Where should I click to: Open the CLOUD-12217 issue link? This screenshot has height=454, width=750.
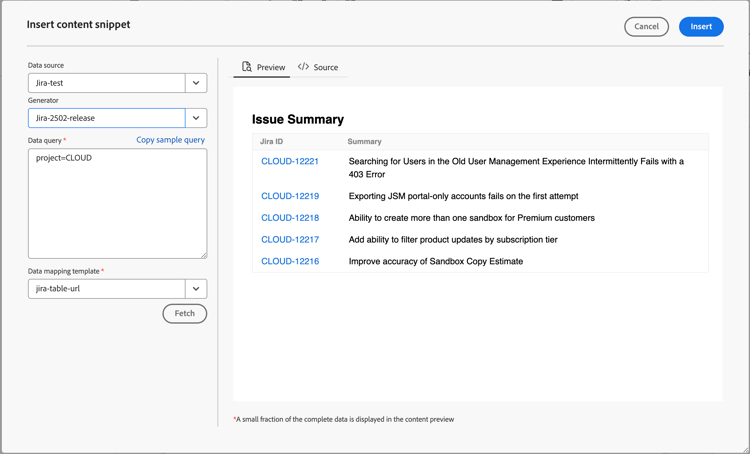tap(290, 239)
